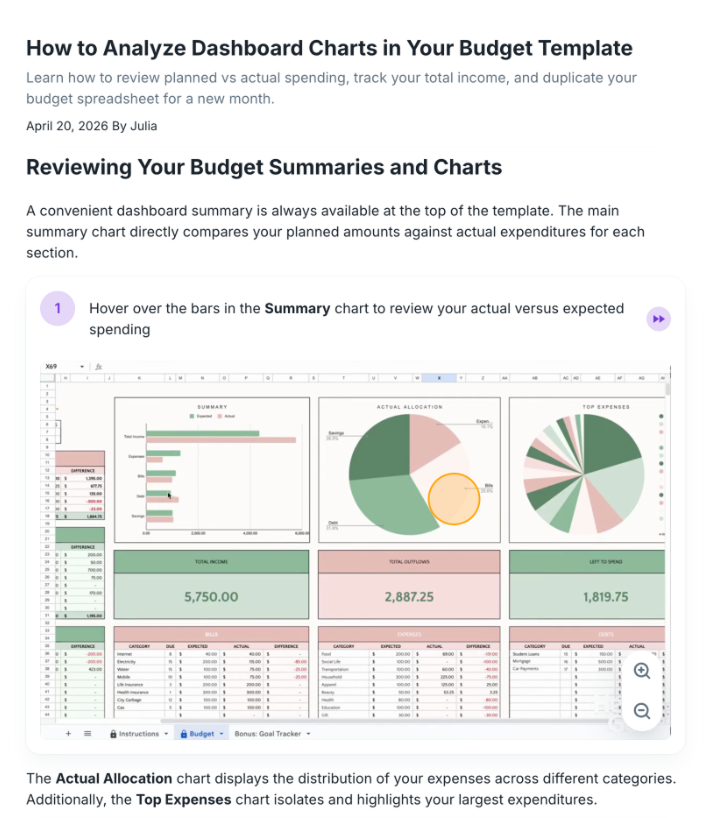Open the cell name box X69 dropdown
The height and width of the screenshot is (818, 714).
point(82,367)
